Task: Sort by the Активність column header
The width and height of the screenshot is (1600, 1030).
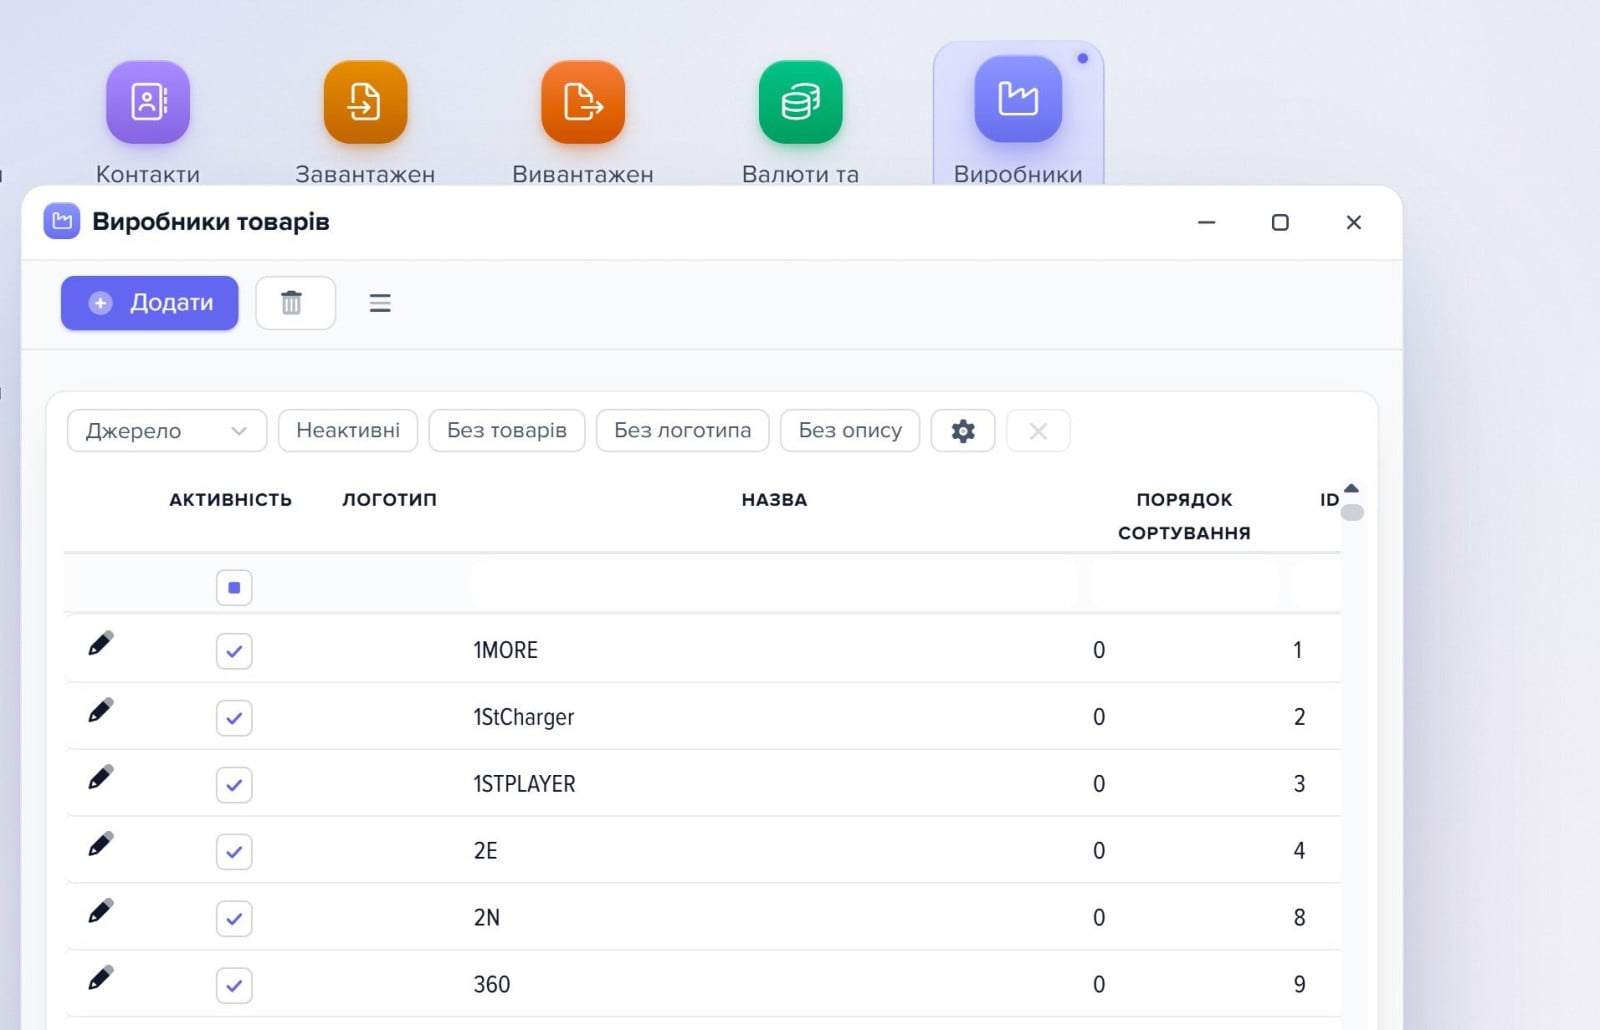Action: [230, 499]
